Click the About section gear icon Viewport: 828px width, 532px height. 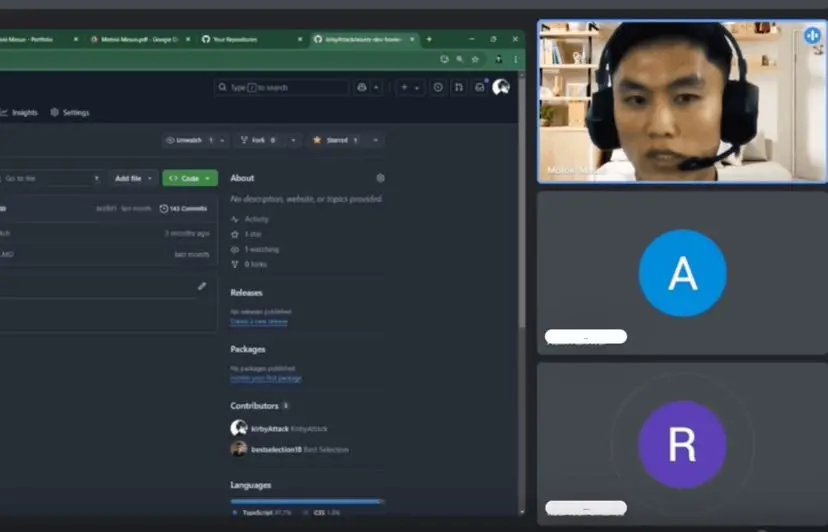tap(380, 178)
